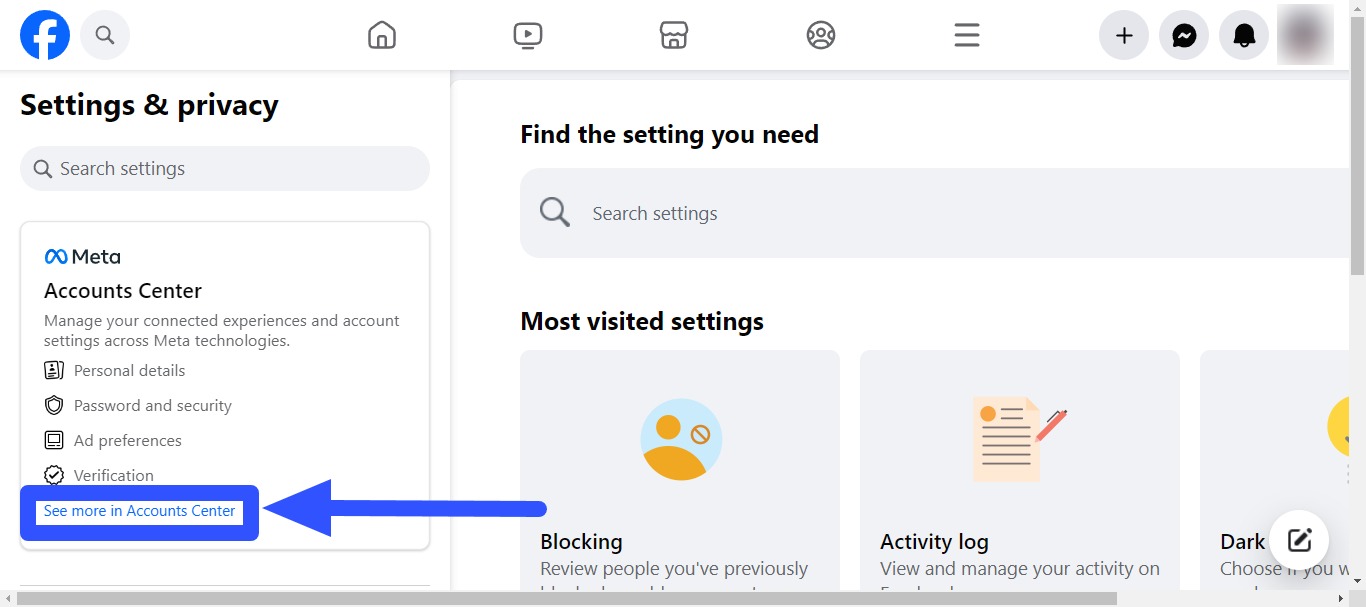The height and width of the screenshot is (607, 1366).
Task: Open the Groups icon
Action: pyautogui.click(x=820, y=34)
